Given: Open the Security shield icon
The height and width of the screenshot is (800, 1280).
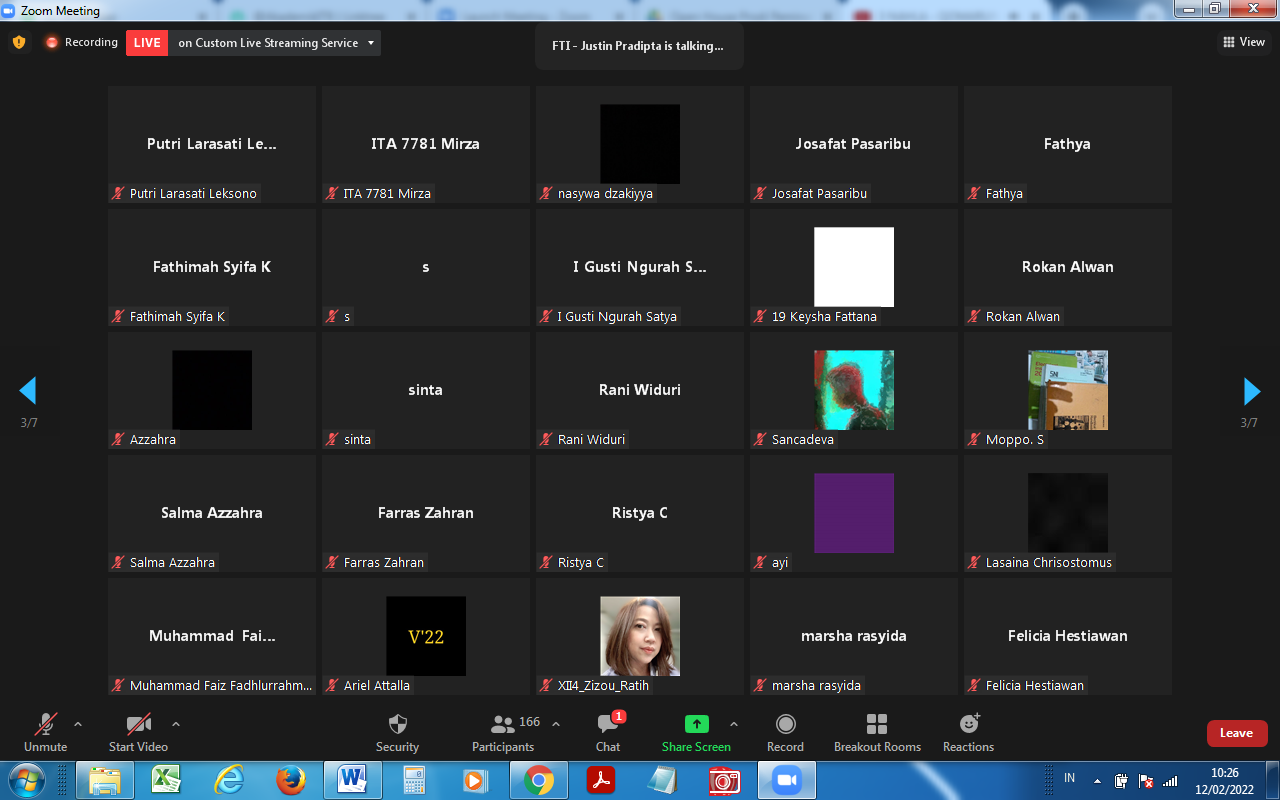Looking at the screenshot, I should click(x=397, y=725).
